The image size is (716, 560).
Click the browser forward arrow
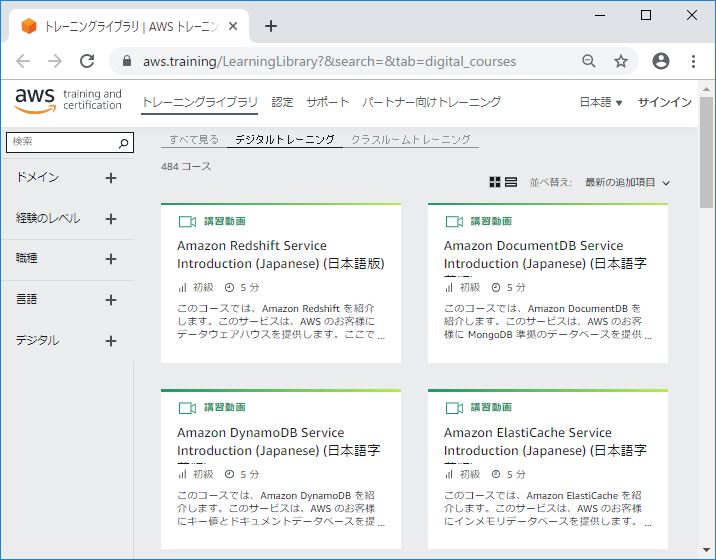point(55,61)
